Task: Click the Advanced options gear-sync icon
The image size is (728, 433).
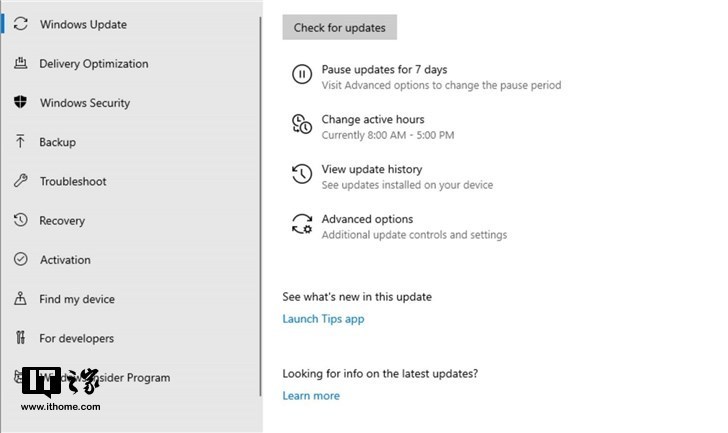Action: (x=302, y=224)
